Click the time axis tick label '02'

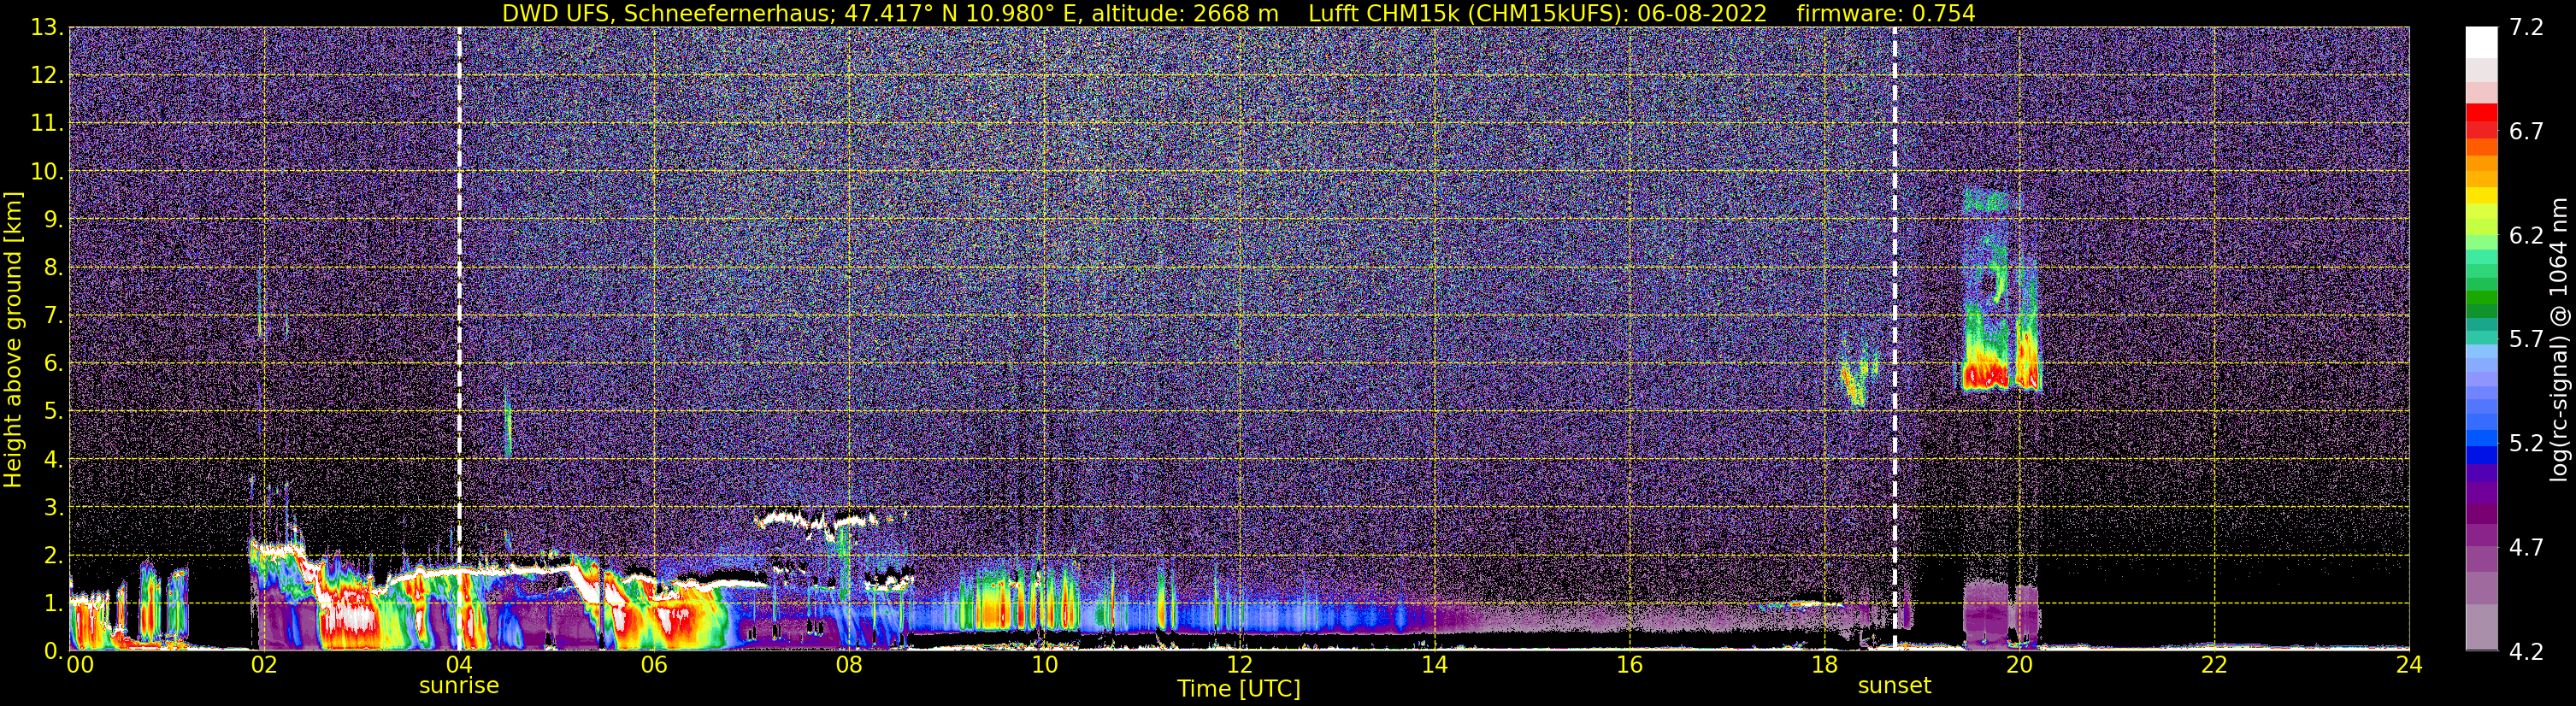tap(264, 665)
